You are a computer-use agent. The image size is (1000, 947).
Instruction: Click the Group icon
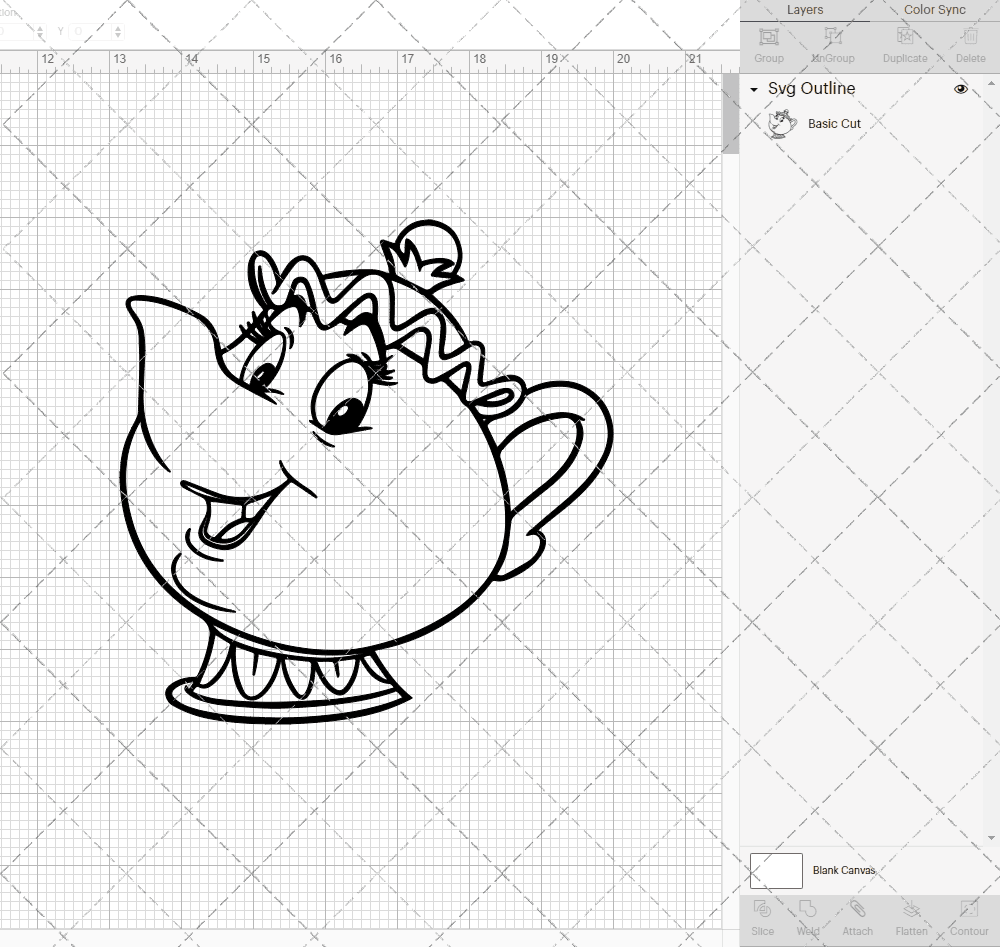[x=768, y=42]
